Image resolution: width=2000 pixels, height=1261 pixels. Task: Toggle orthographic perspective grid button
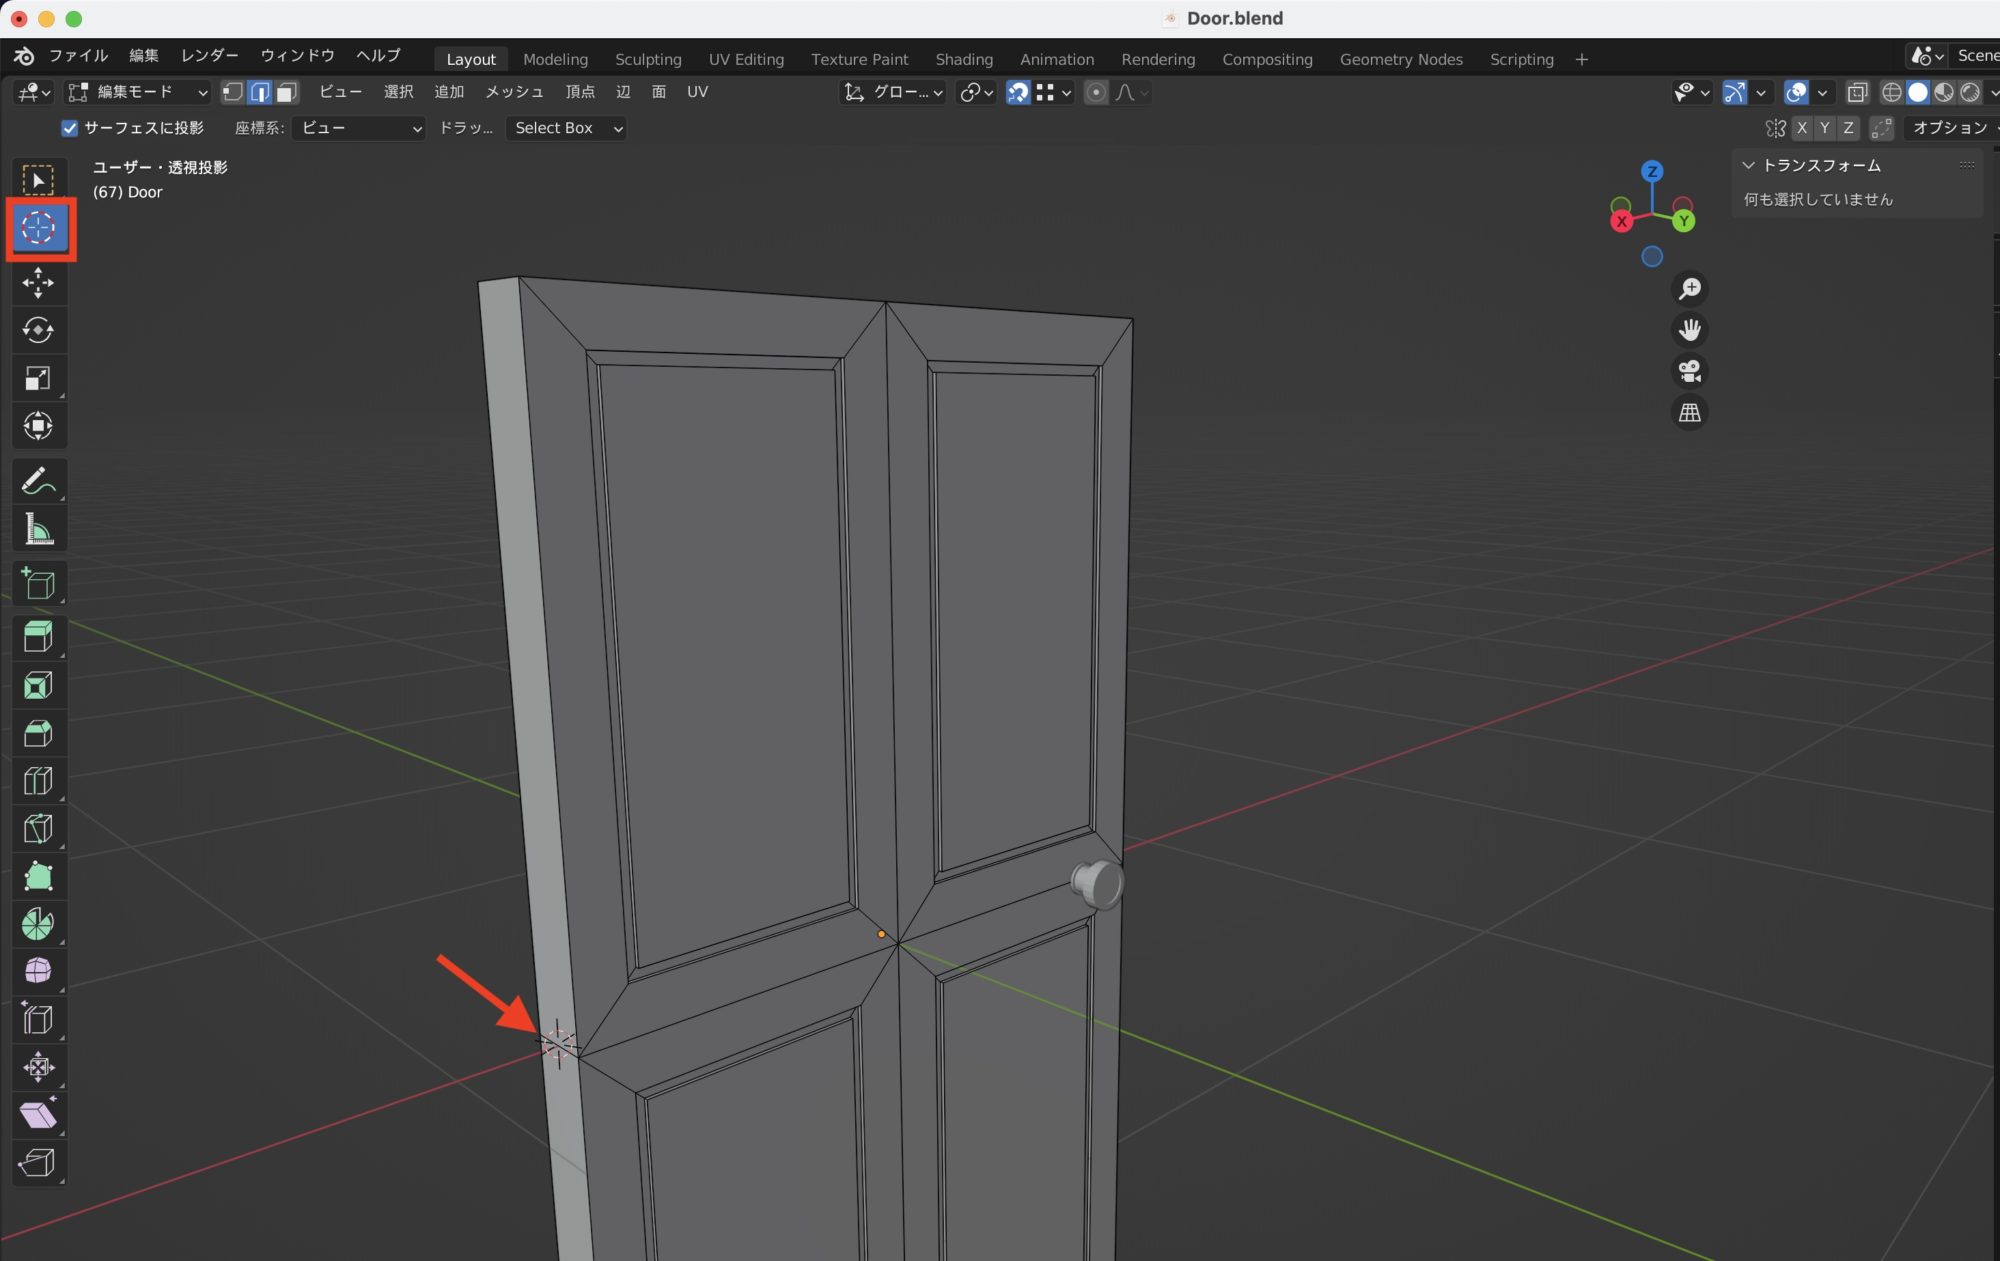pos(1689,412)
